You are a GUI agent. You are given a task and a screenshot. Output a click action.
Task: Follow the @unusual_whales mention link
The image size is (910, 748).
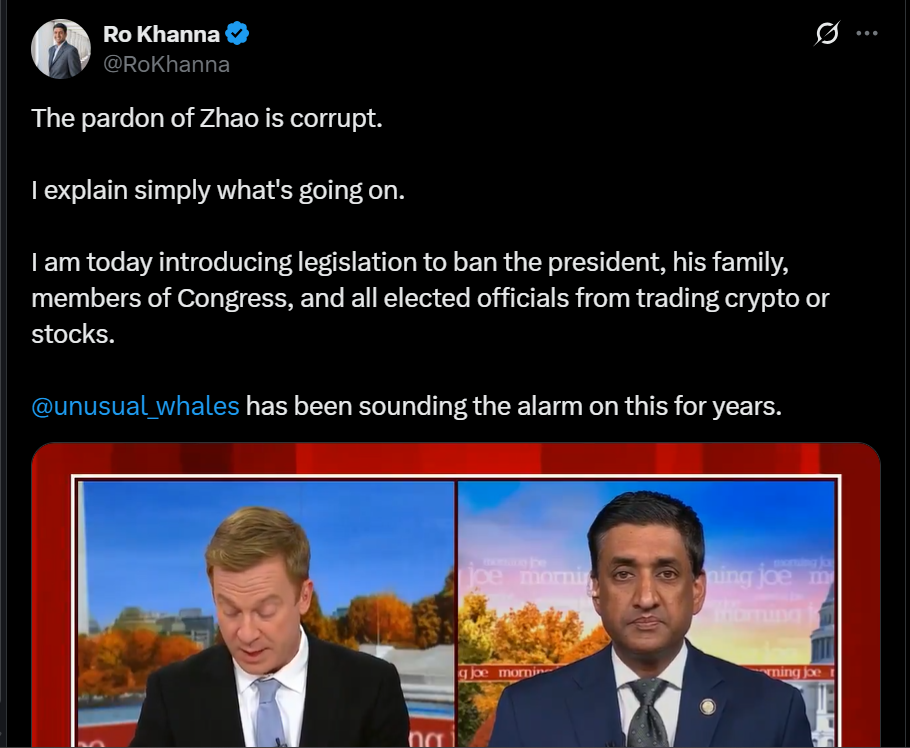(135, 406)
